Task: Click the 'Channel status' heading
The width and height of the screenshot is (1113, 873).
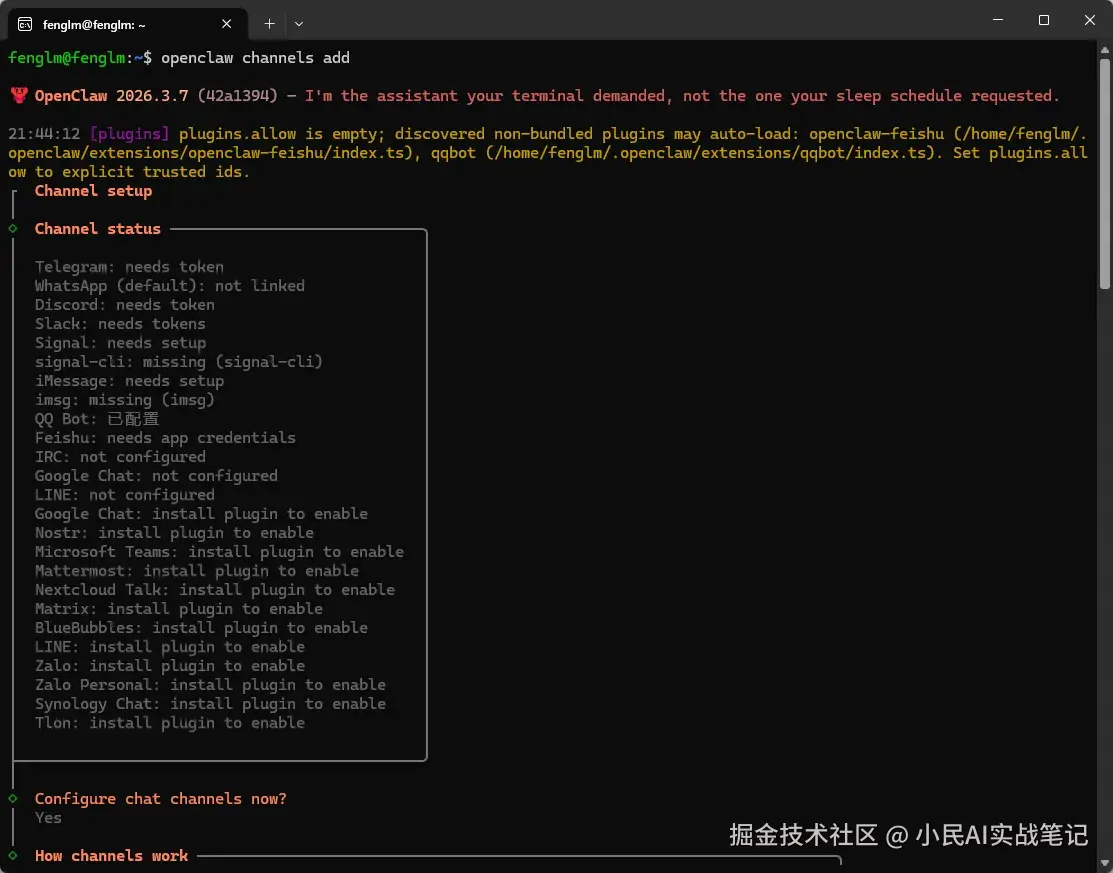Action: (x=98, y=229)
